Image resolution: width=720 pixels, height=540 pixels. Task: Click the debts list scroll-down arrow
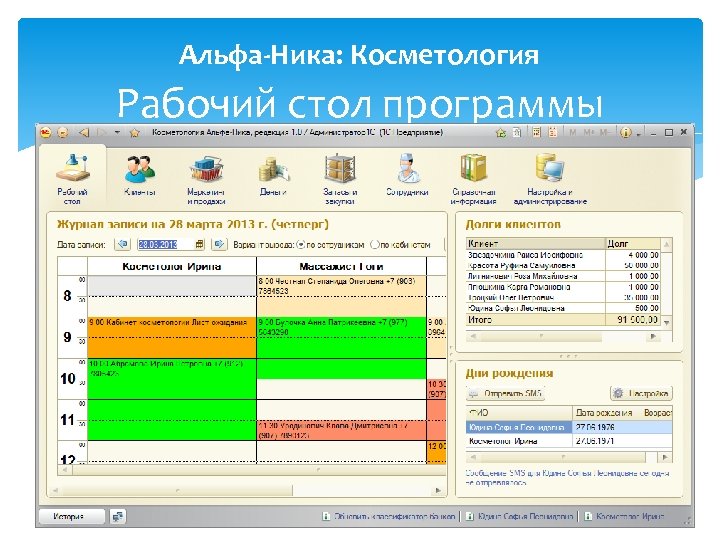(666, 323)
